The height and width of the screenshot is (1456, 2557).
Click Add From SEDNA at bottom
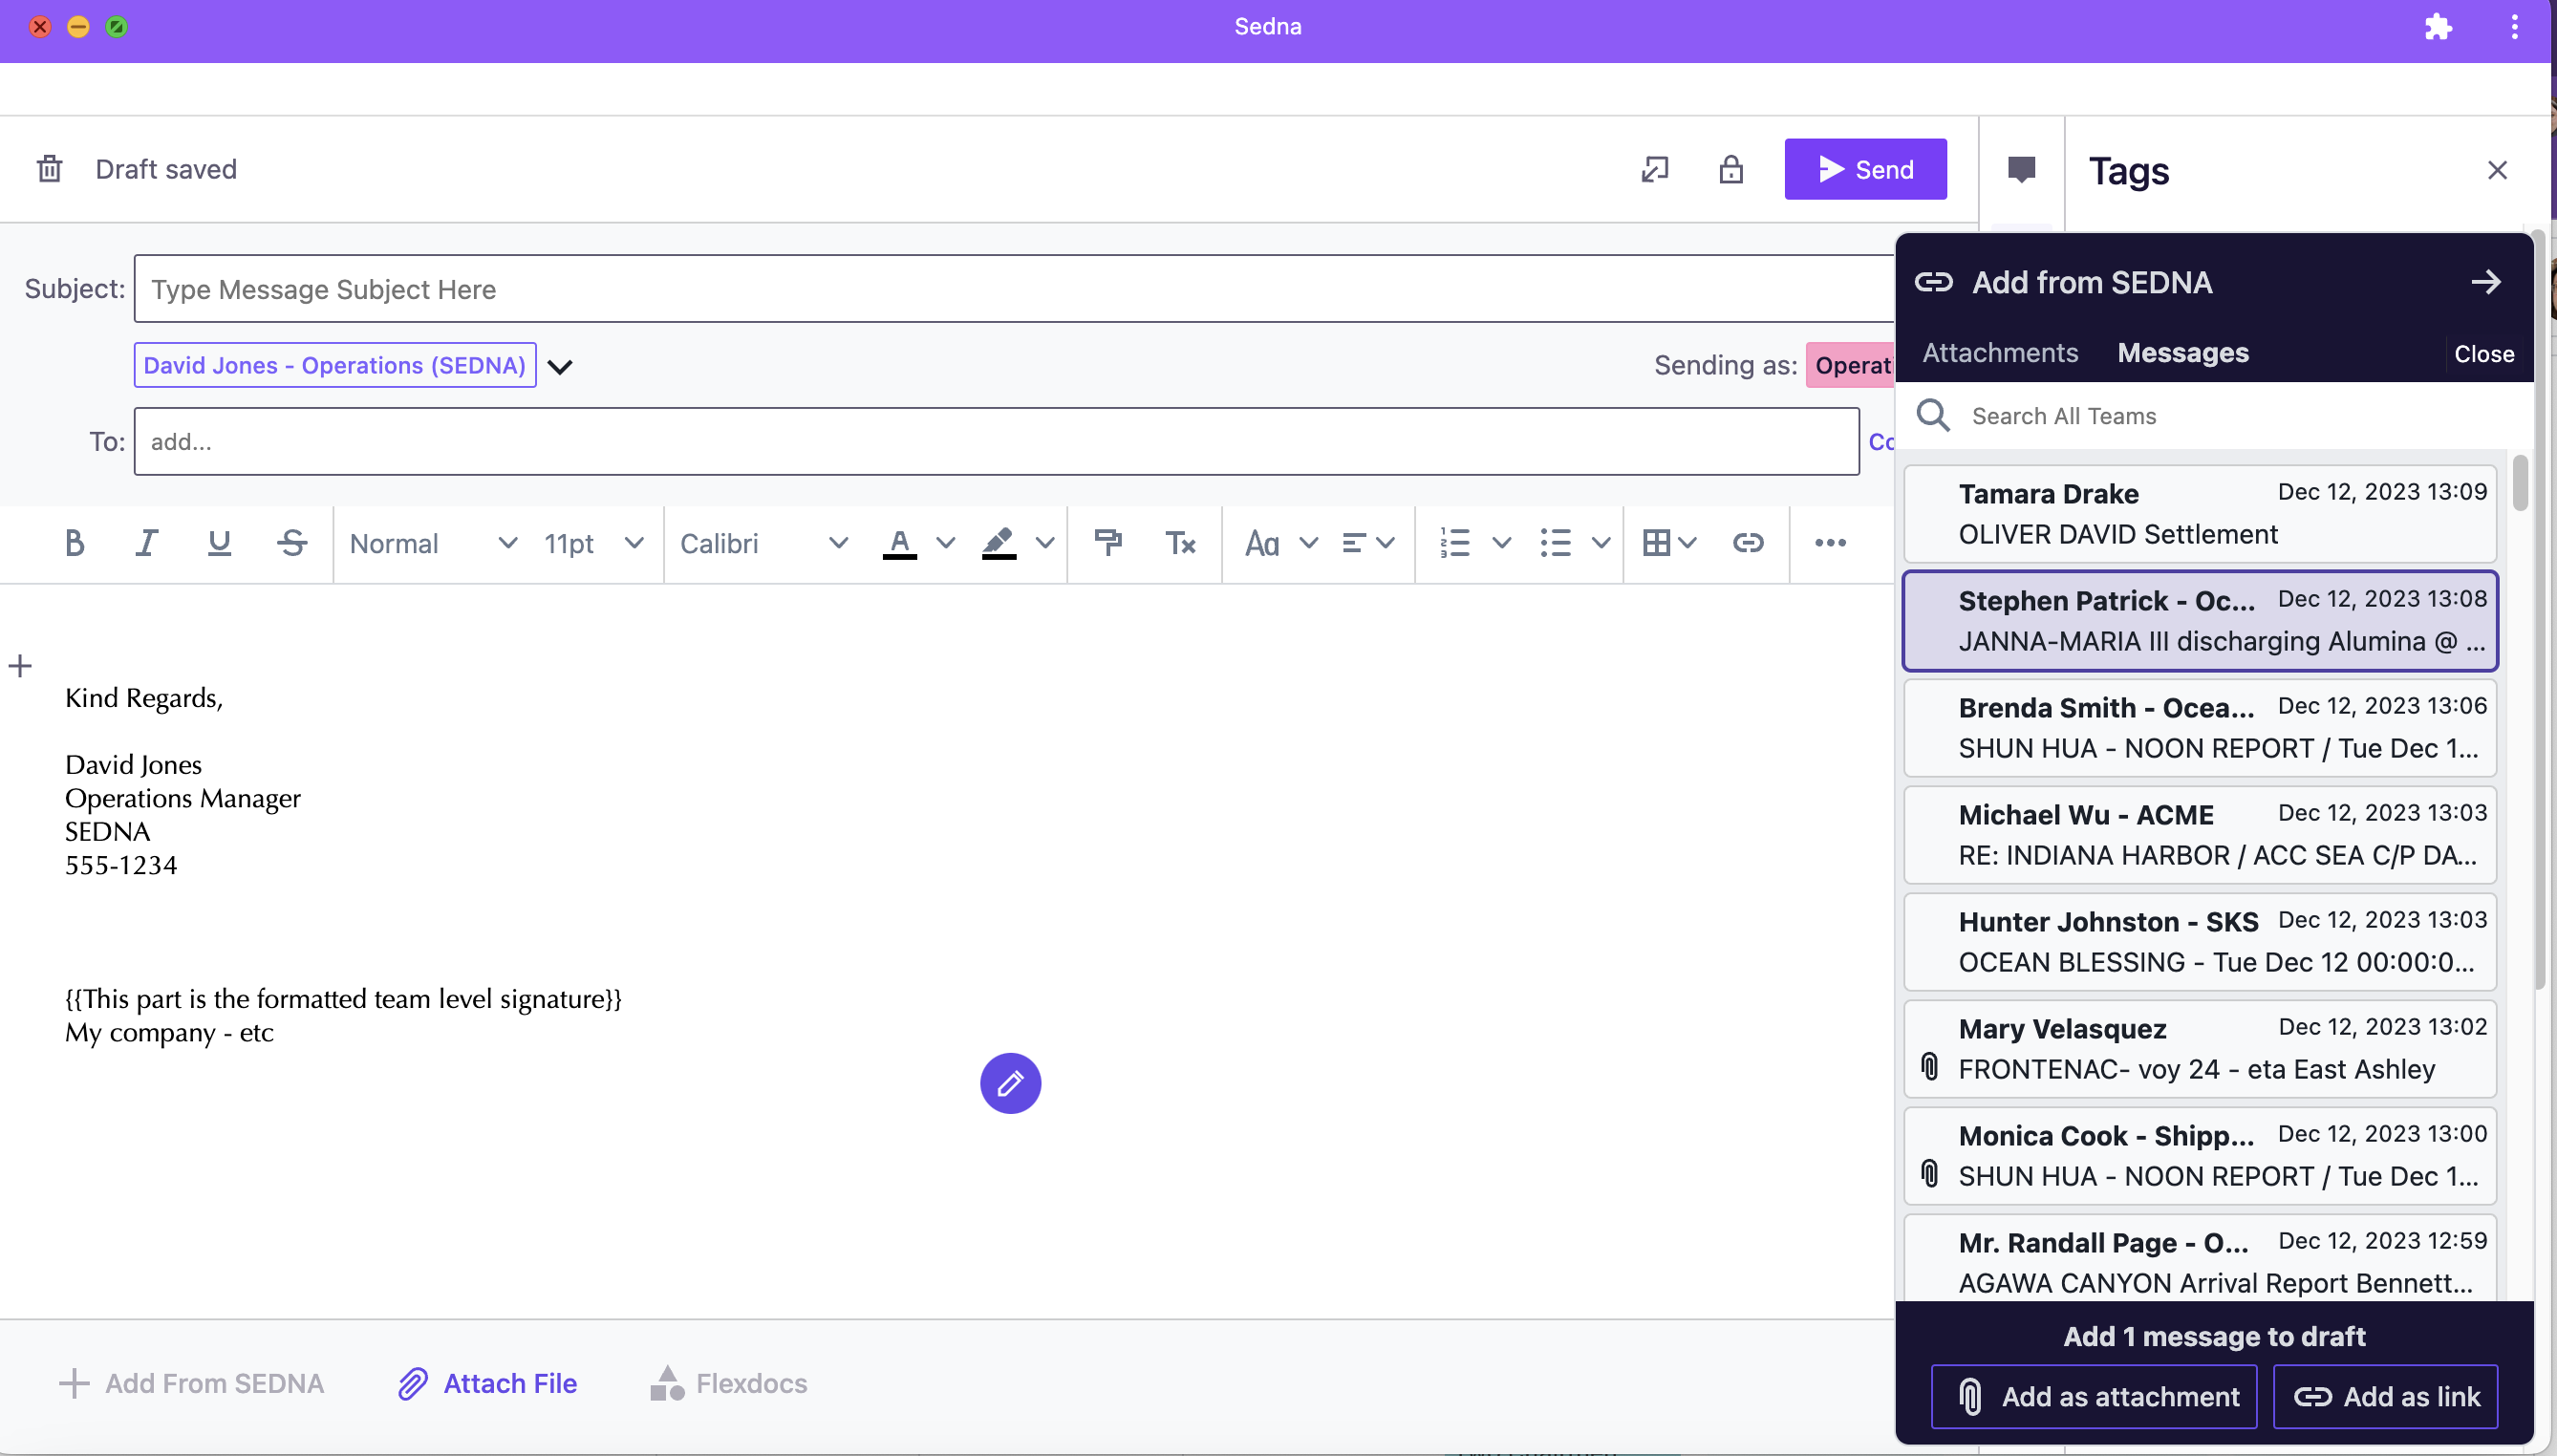191,1383
